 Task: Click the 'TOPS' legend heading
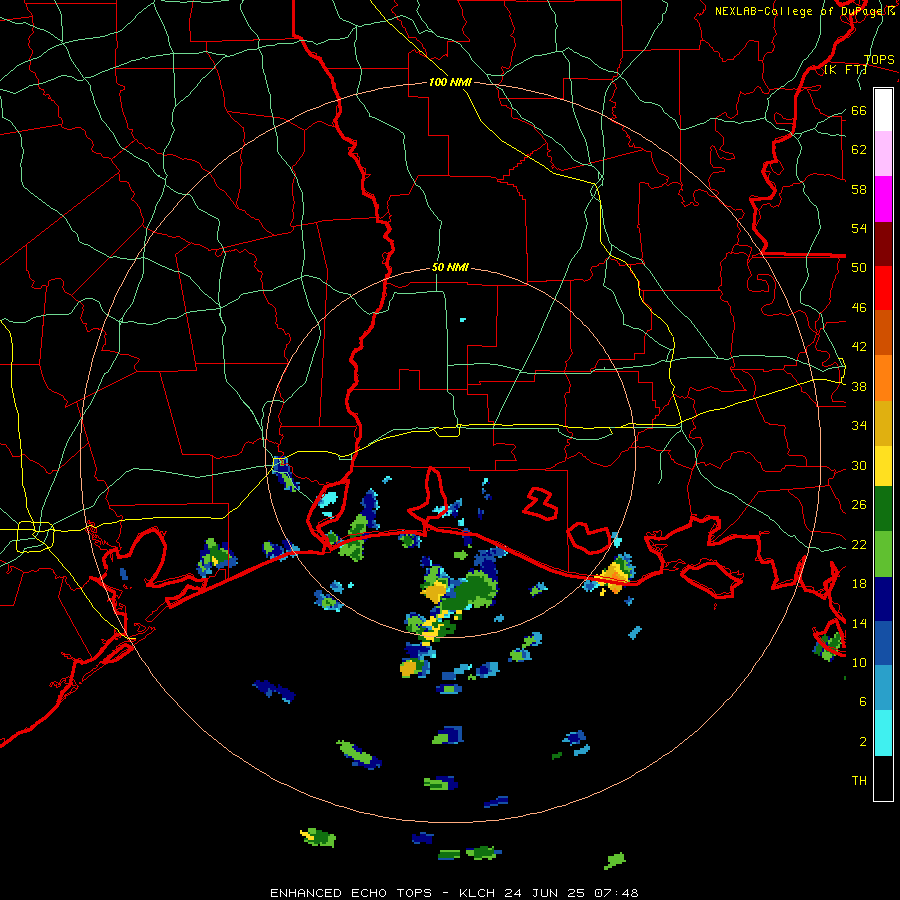tap(879, 60)
